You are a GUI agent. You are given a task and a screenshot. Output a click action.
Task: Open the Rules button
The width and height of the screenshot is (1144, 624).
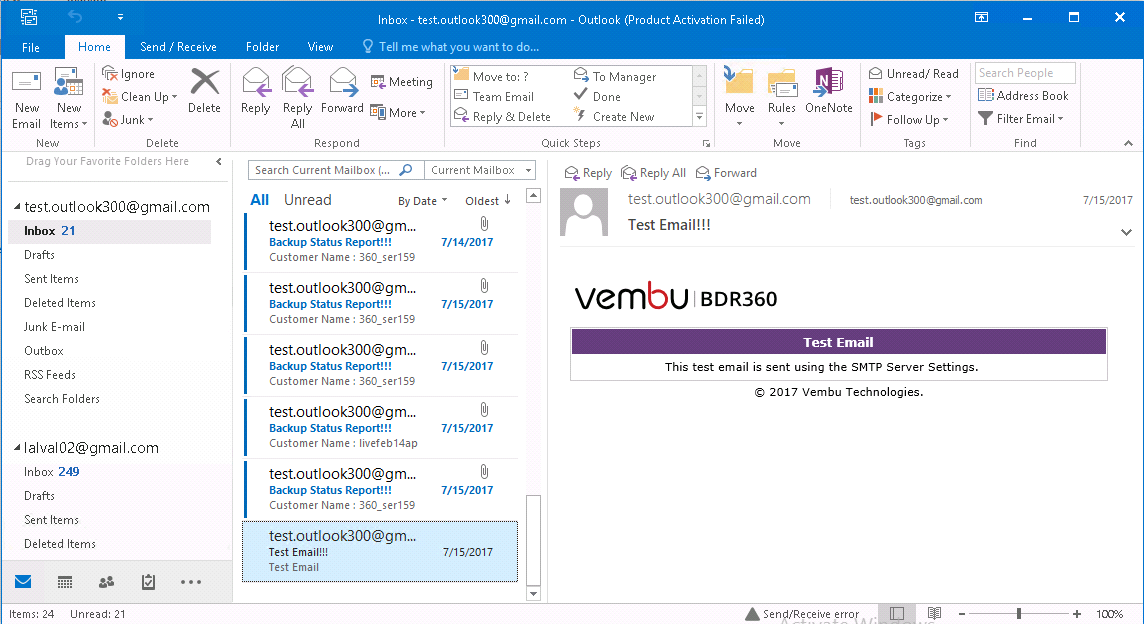(x=781, y=96)
